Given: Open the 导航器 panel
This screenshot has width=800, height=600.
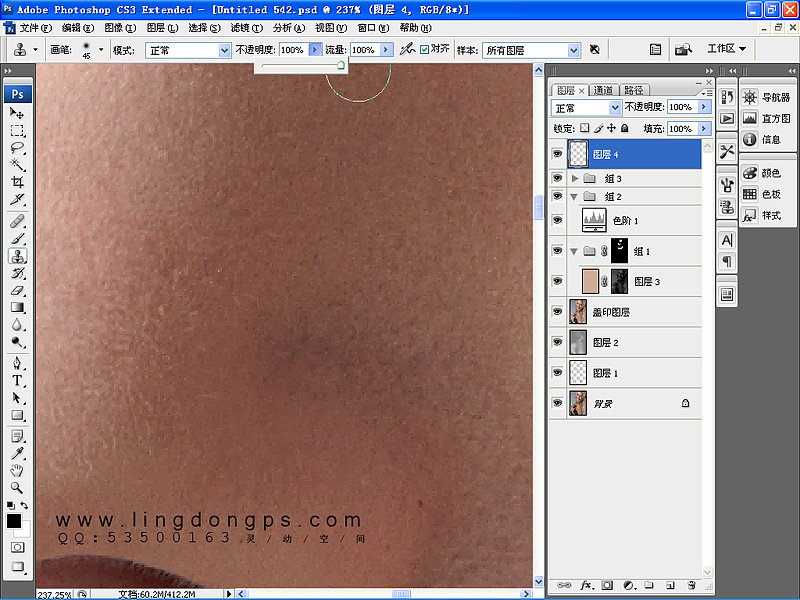Looking at the screenshot, I should point(766,97).
